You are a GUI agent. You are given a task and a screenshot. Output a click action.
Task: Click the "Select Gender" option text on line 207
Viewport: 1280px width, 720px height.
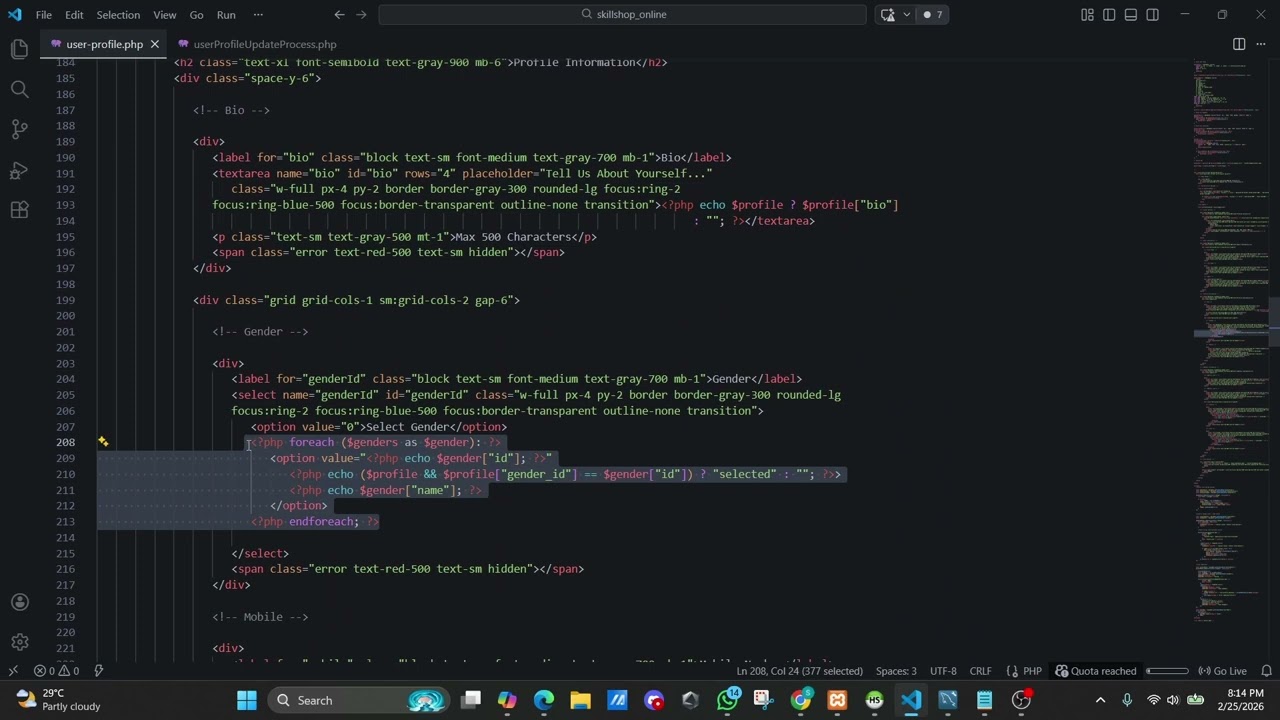coord(407,427)
